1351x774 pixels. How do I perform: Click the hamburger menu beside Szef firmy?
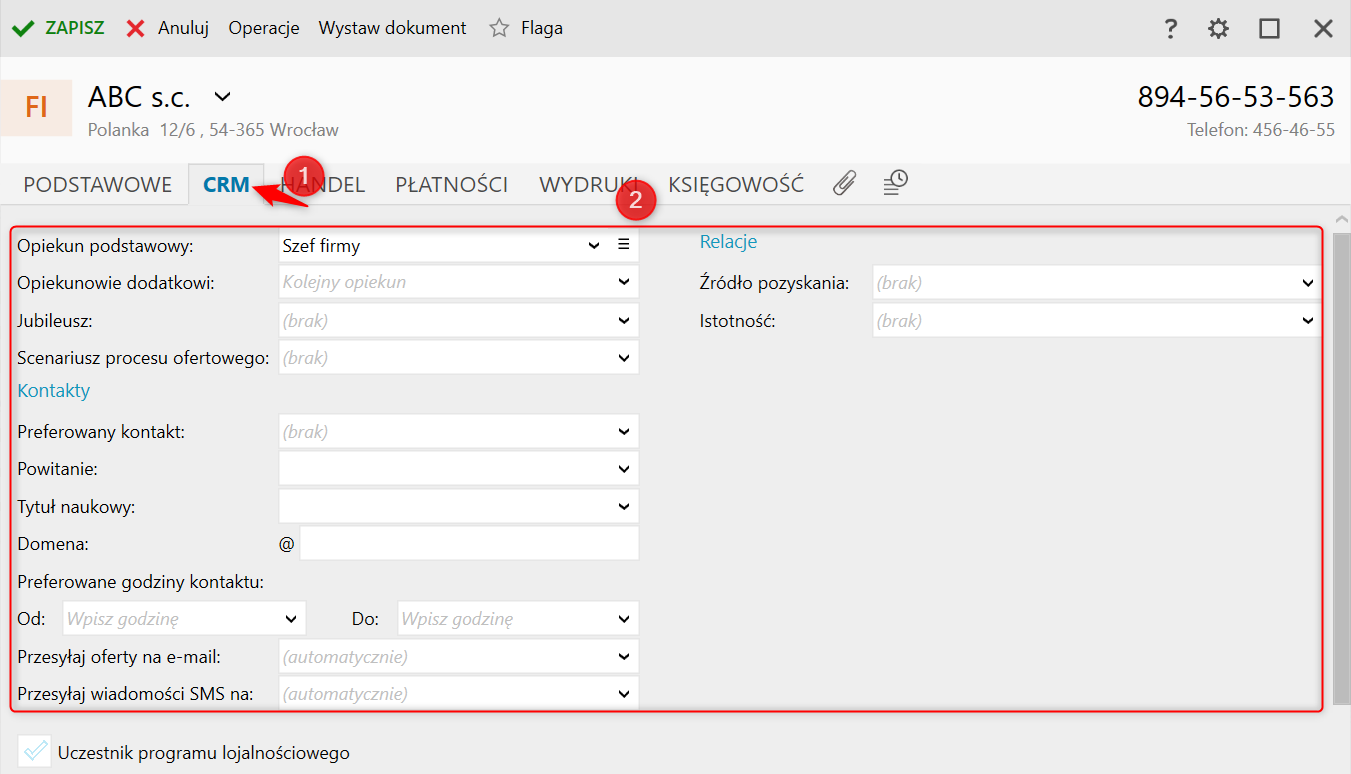point(624,245)
